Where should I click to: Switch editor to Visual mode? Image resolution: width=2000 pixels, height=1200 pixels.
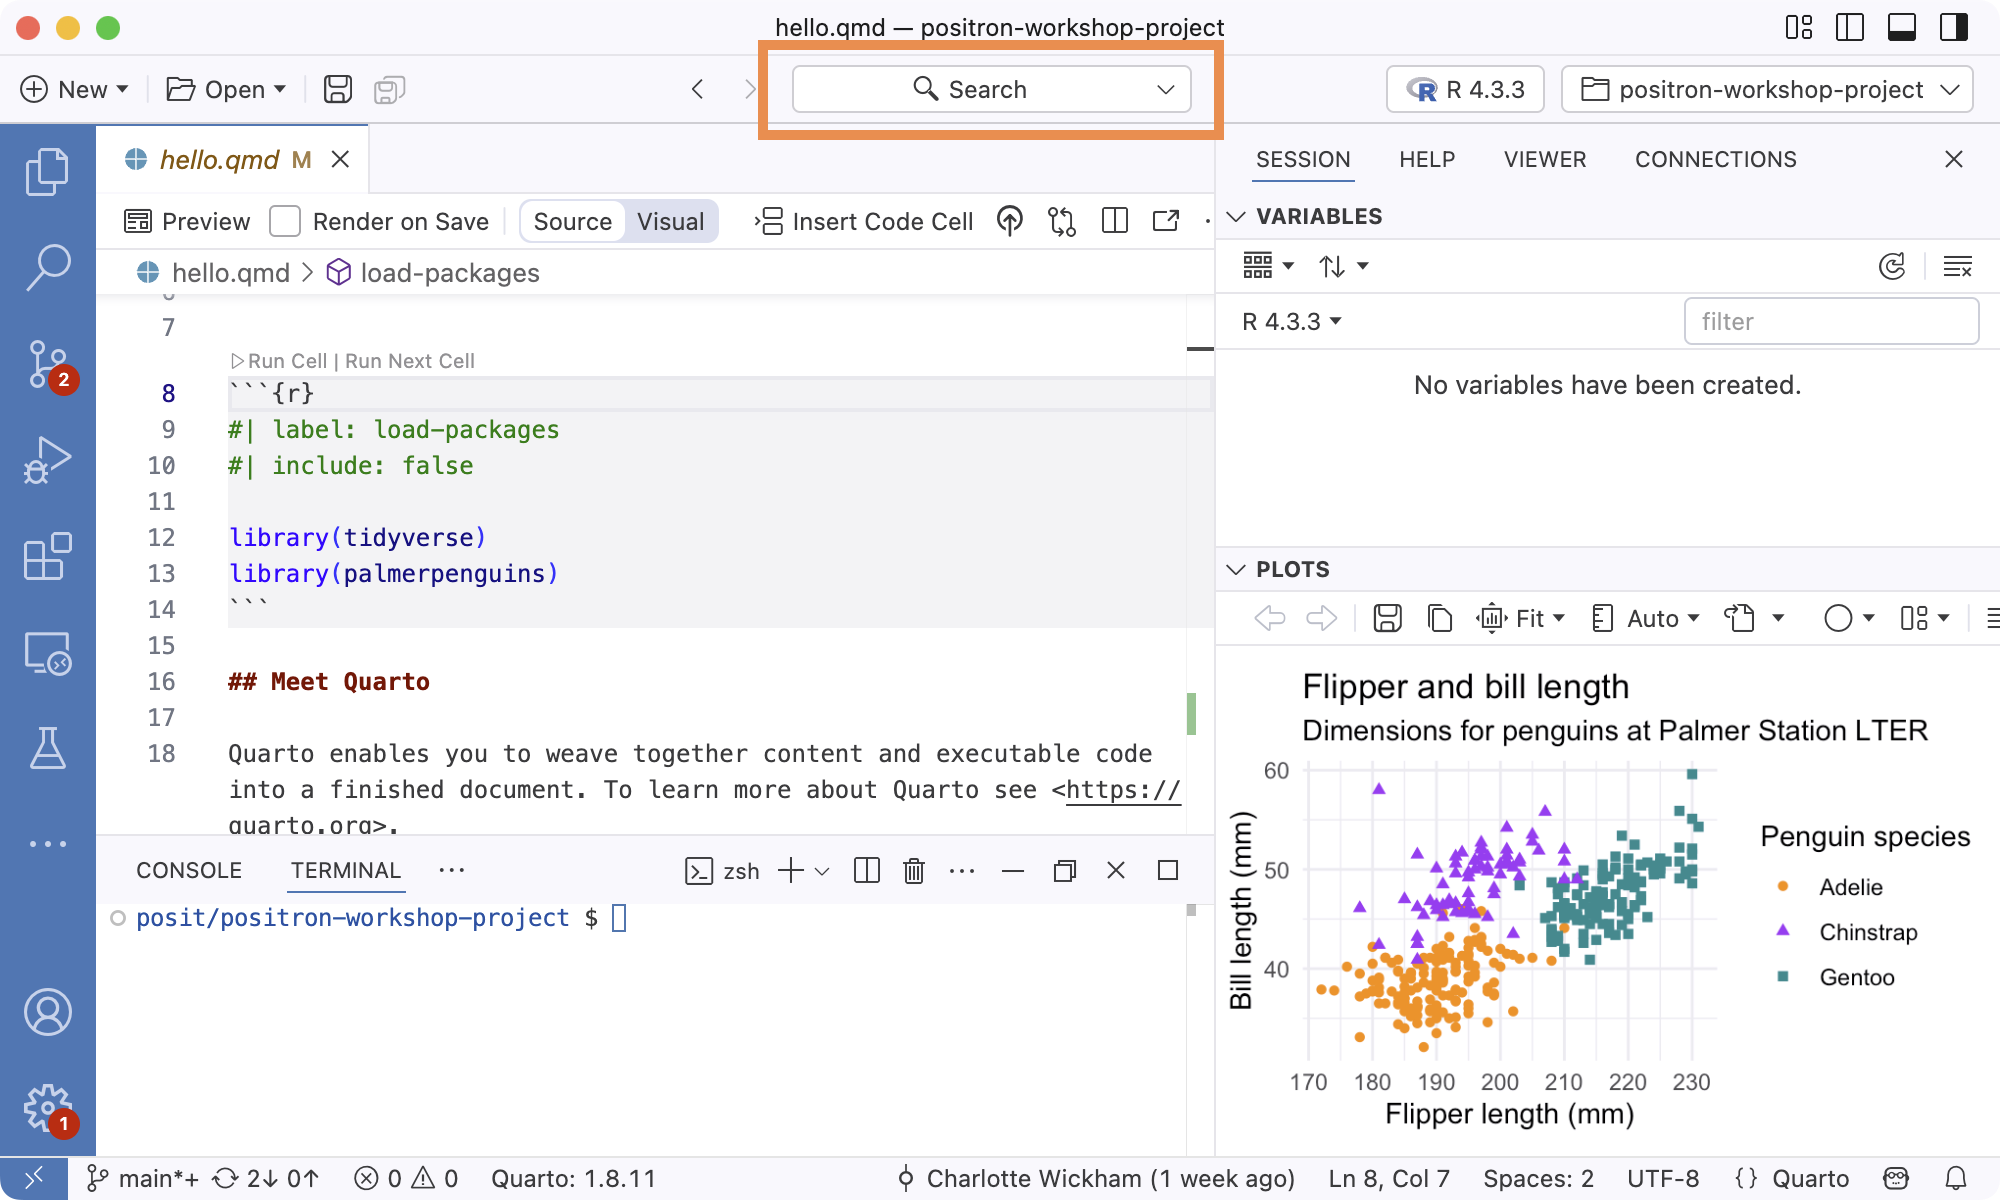click(671, 221)
